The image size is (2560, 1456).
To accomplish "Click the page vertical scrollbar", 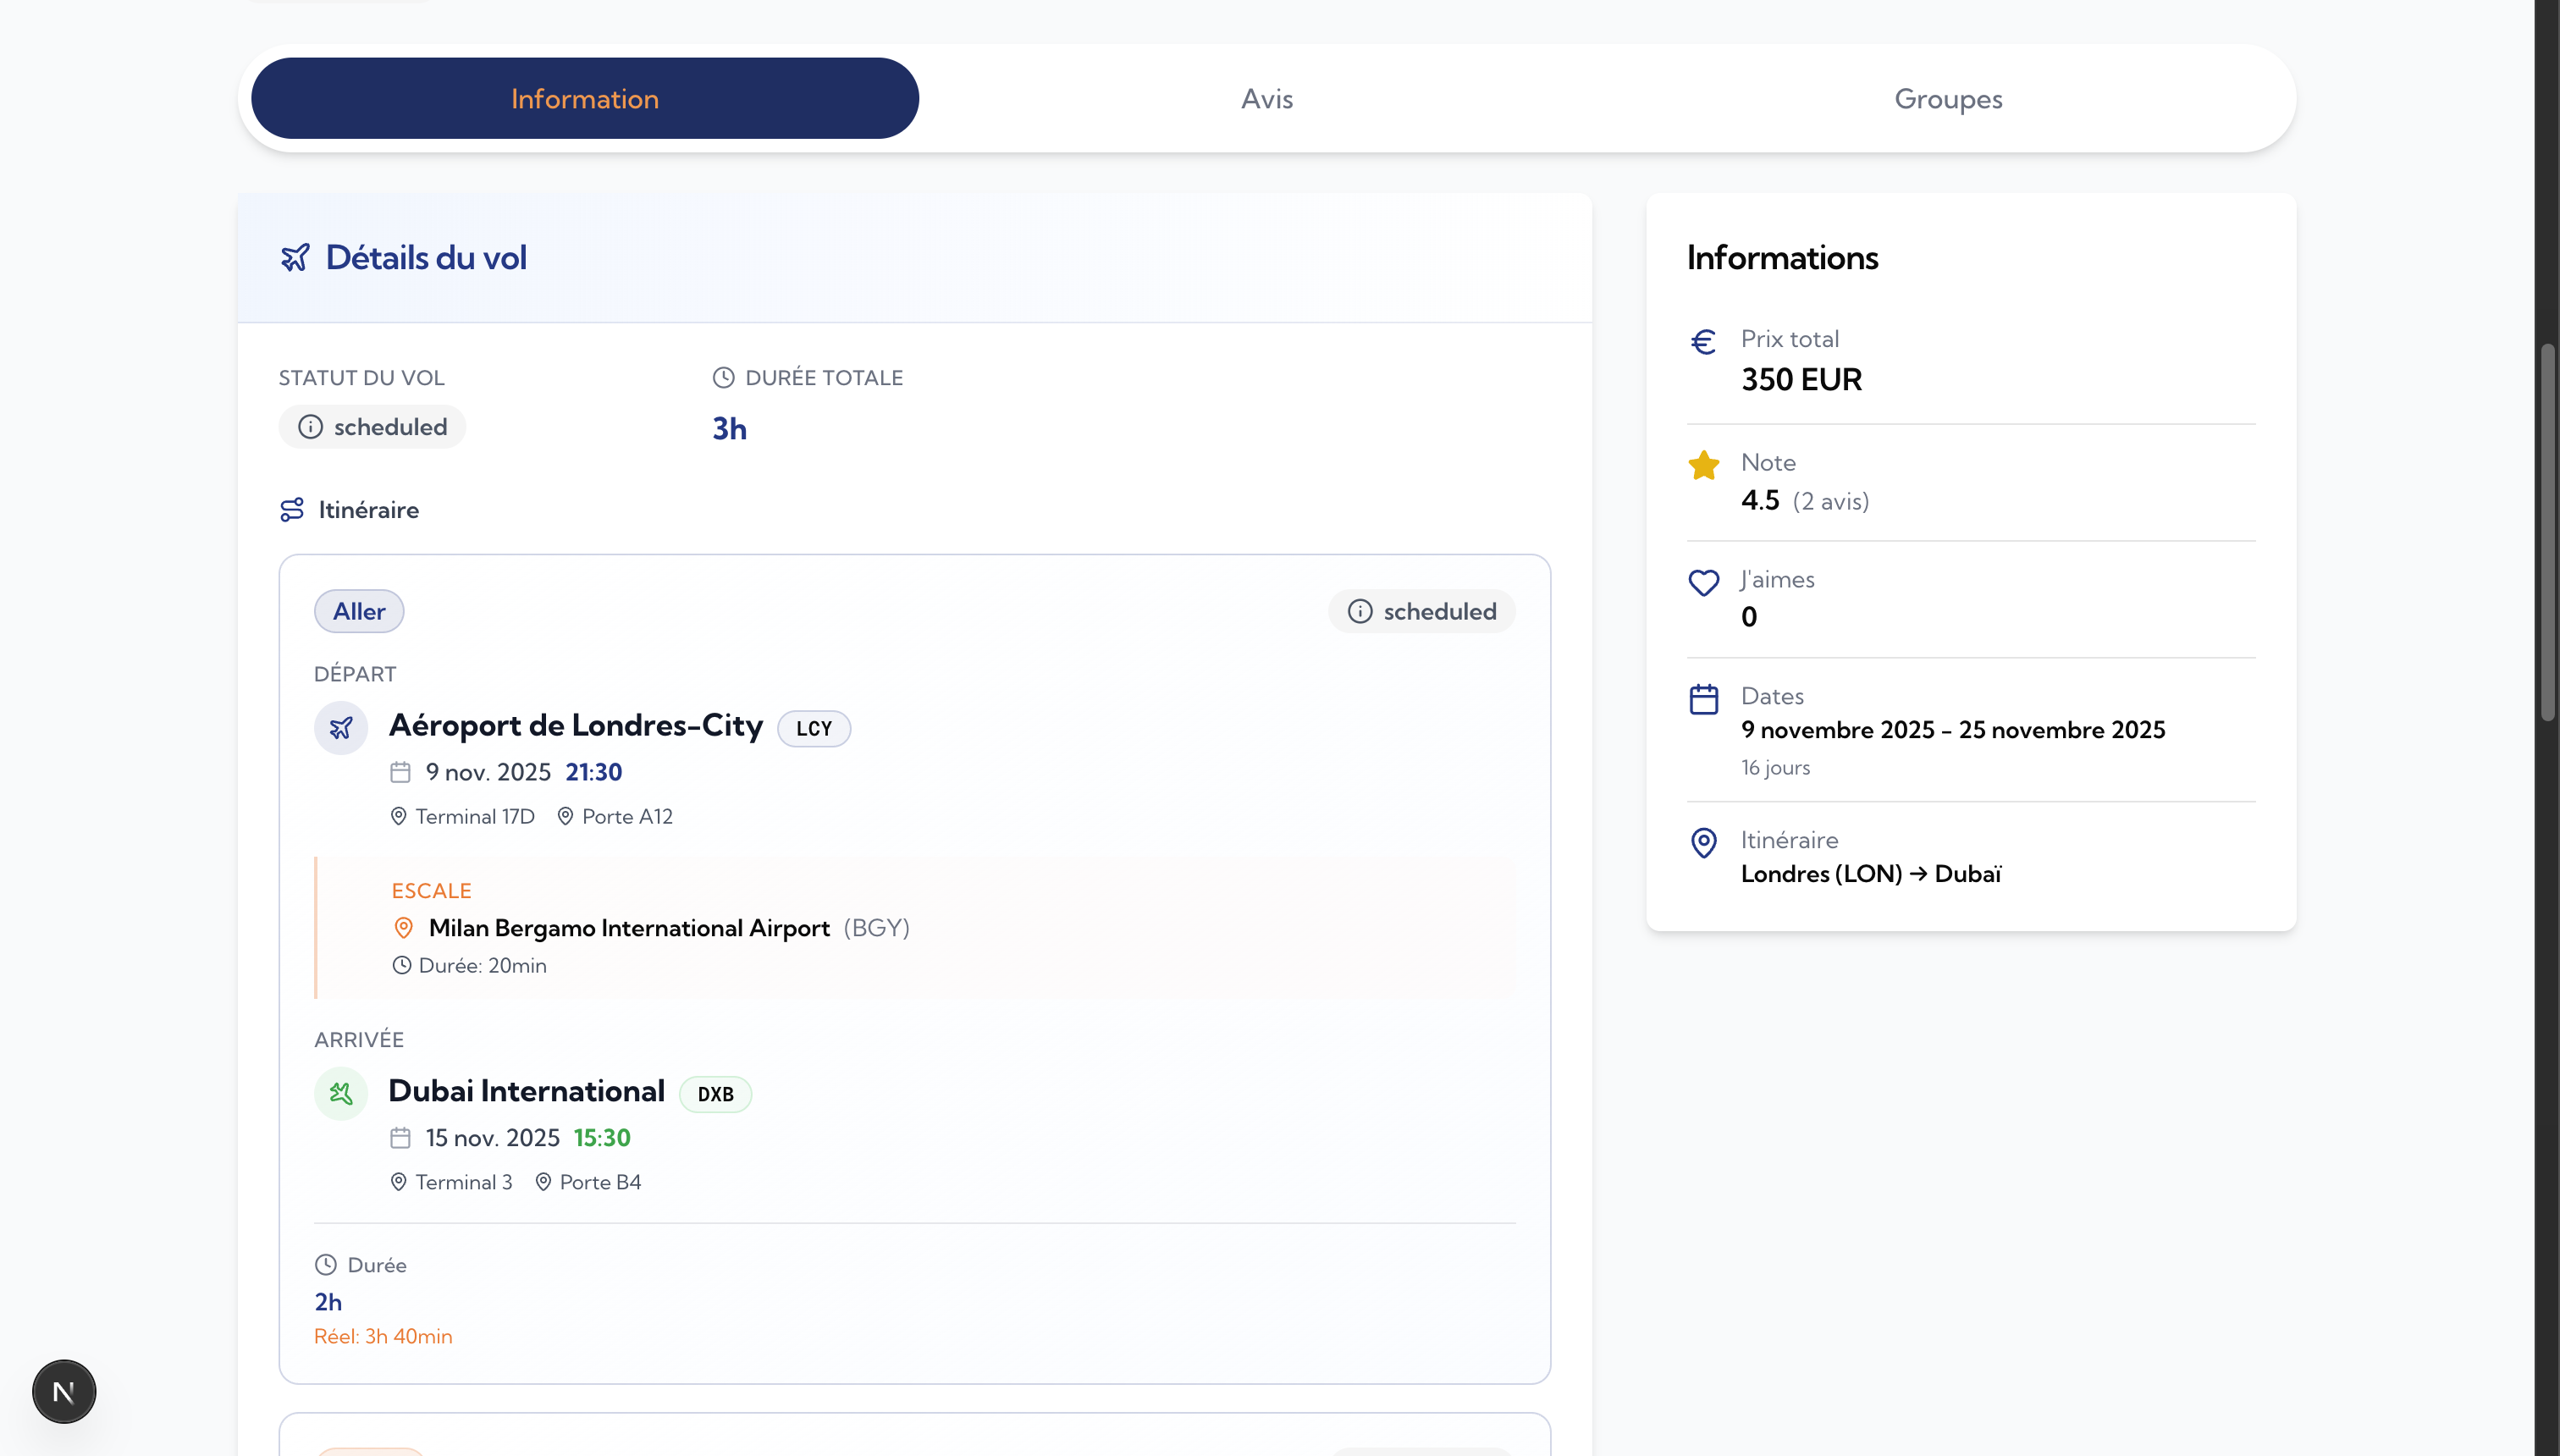I will click(x=2548, y=532).
